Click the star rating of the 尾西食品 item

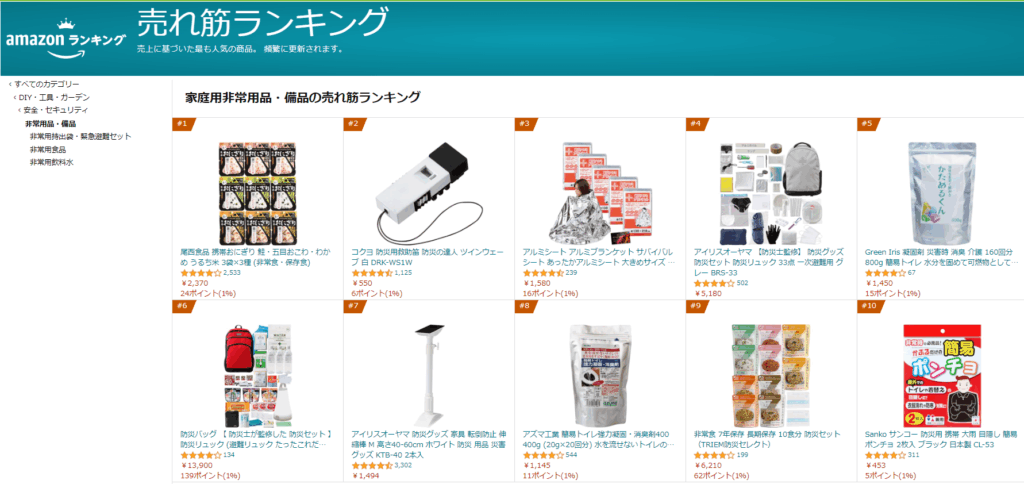click(200, 273)
